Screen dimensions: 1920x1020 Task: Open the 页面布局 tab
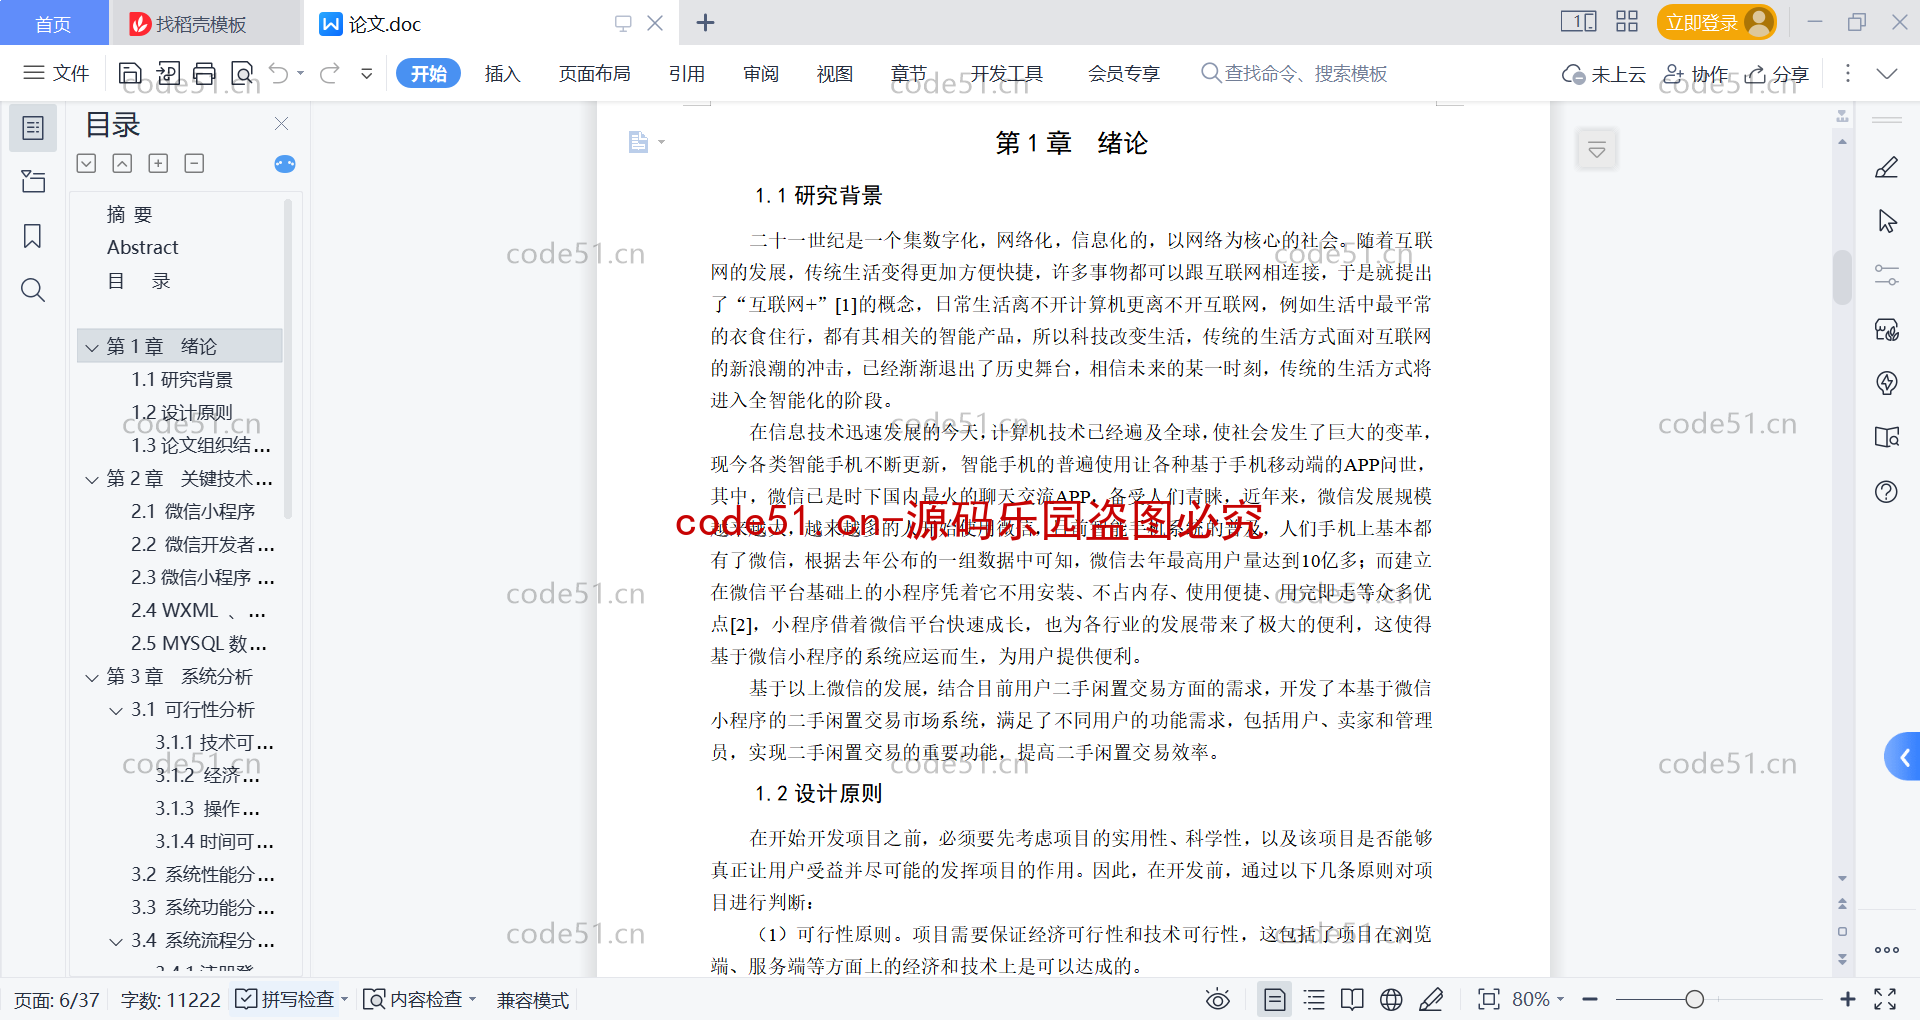(x=594, y=73)
